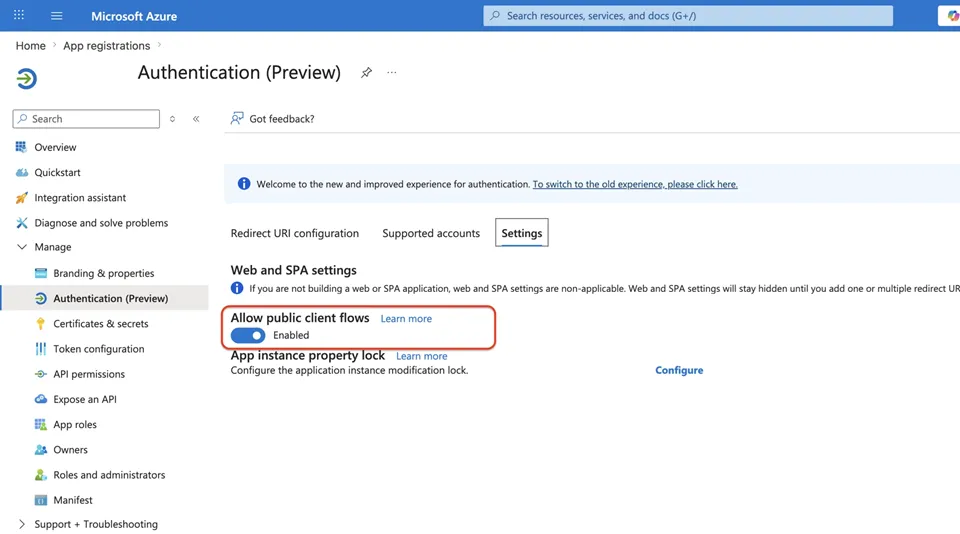960x534 pixels.
Task: Open API permissions in sidebar
Action: [x=89, y=374]
